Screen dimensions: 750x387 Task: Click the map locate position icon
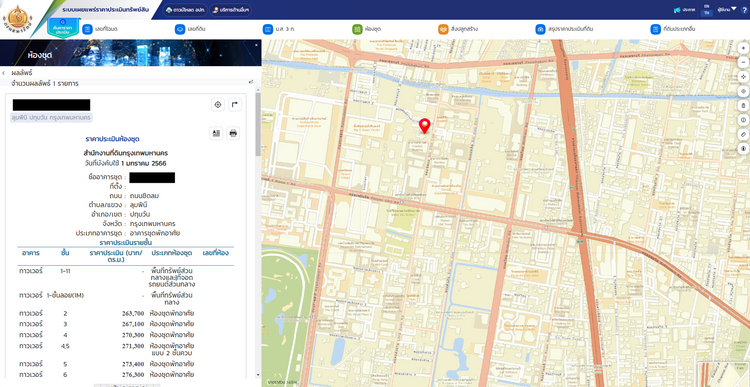pyautogui.click(x=743, y=91)
